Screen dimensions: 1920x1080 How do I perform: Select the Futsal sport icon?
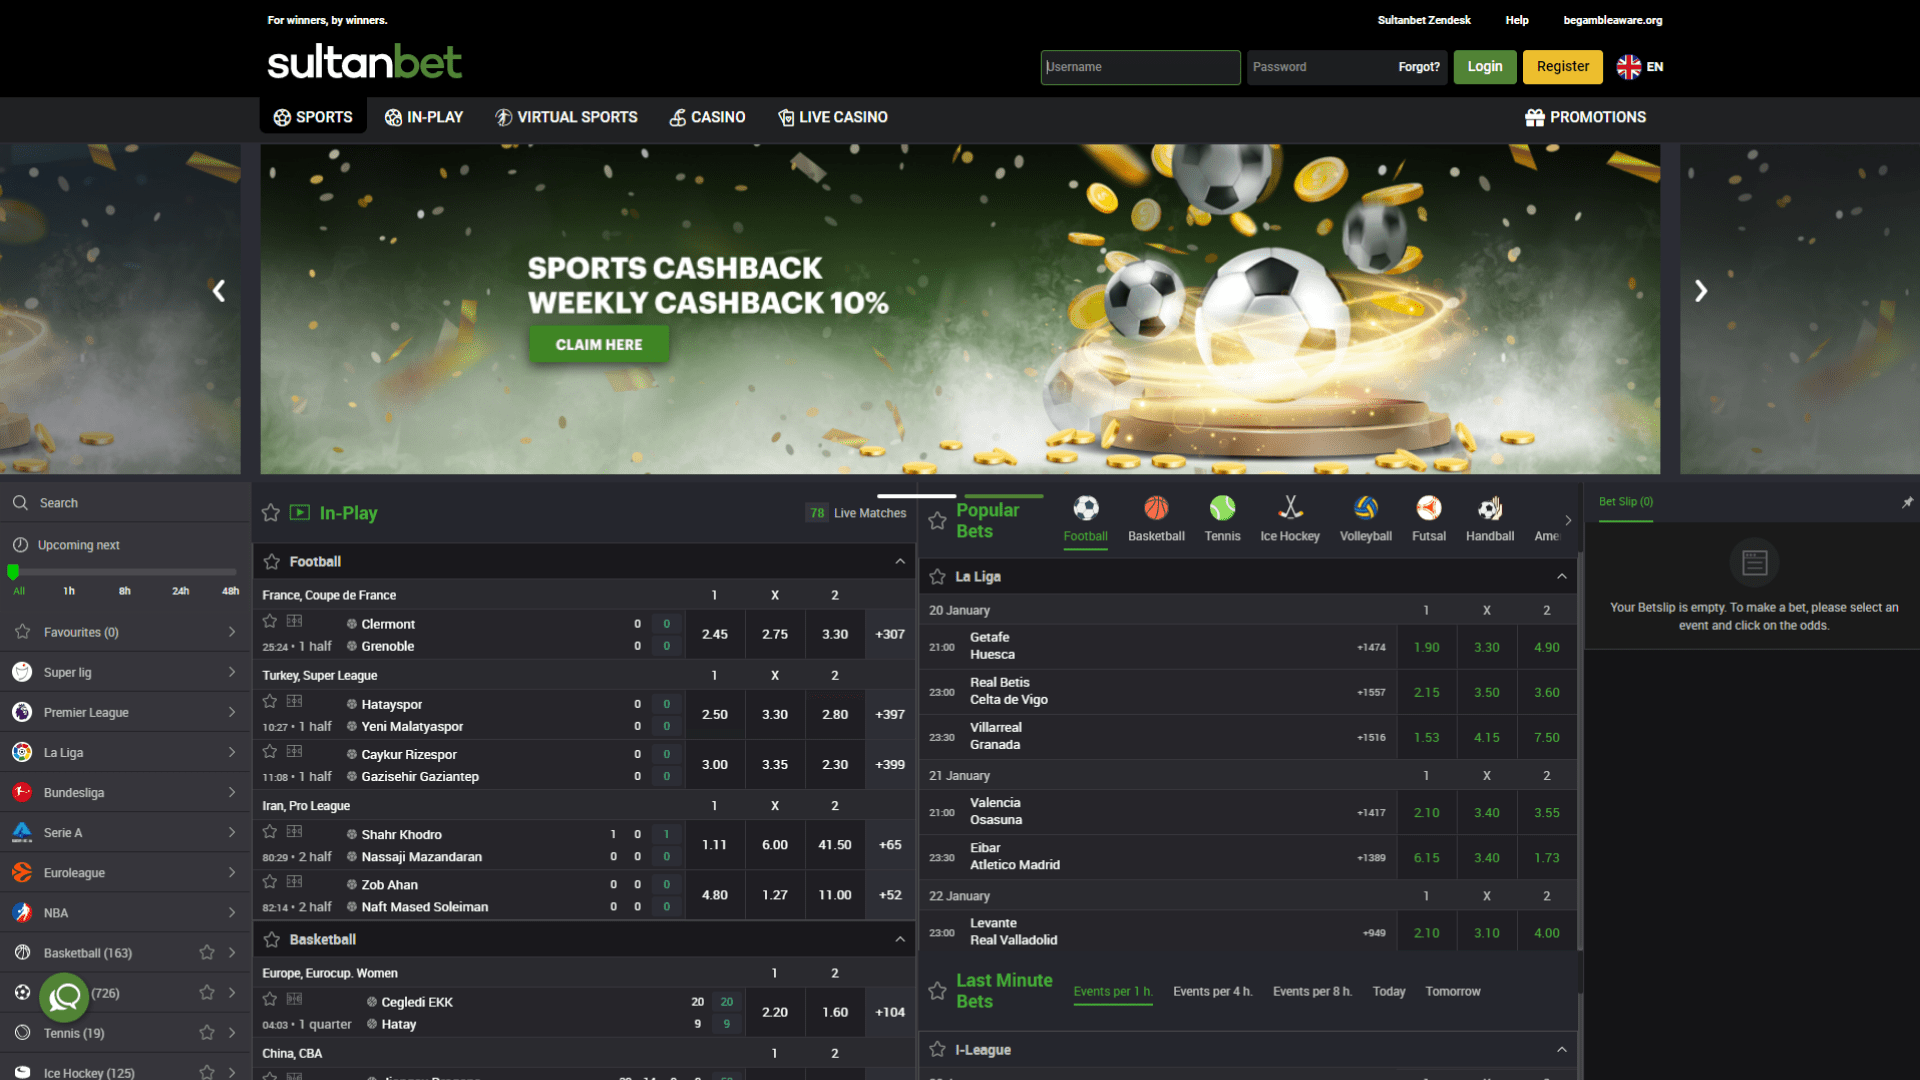(1429, 509)
